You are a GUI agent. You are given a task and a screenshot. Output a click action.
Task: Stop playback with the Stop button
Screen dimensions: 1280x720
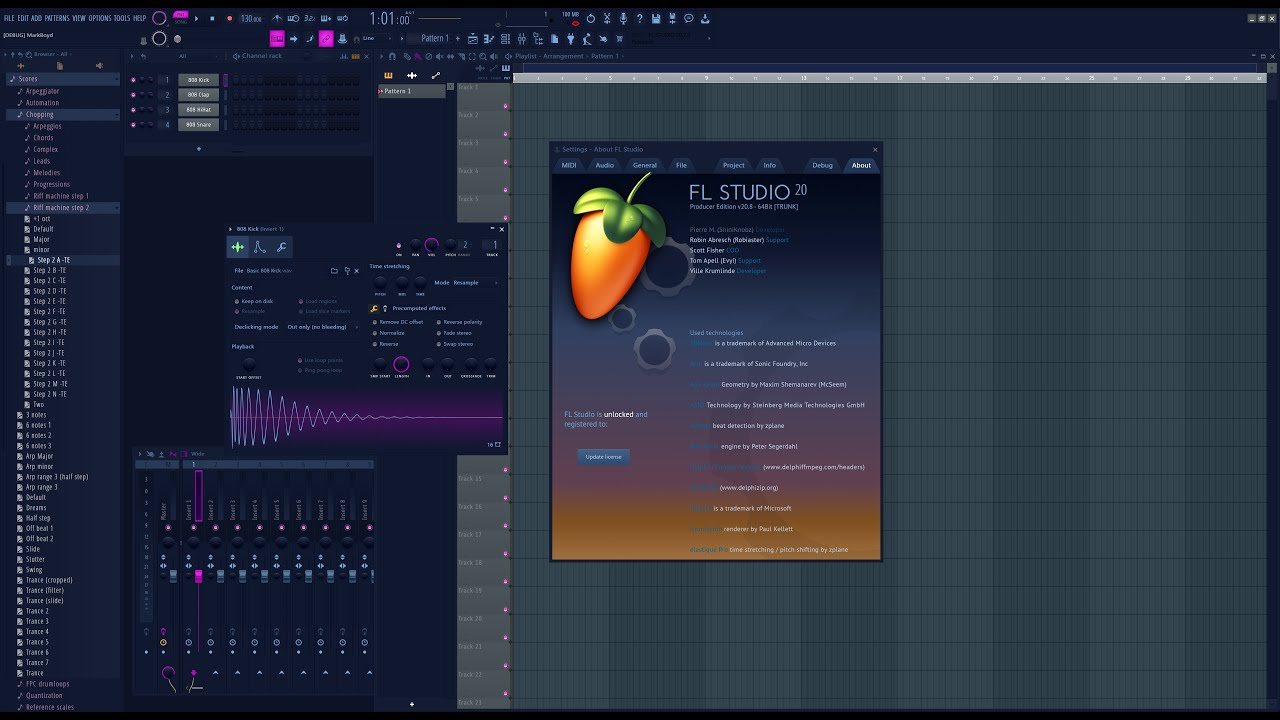tap(212, 18)
